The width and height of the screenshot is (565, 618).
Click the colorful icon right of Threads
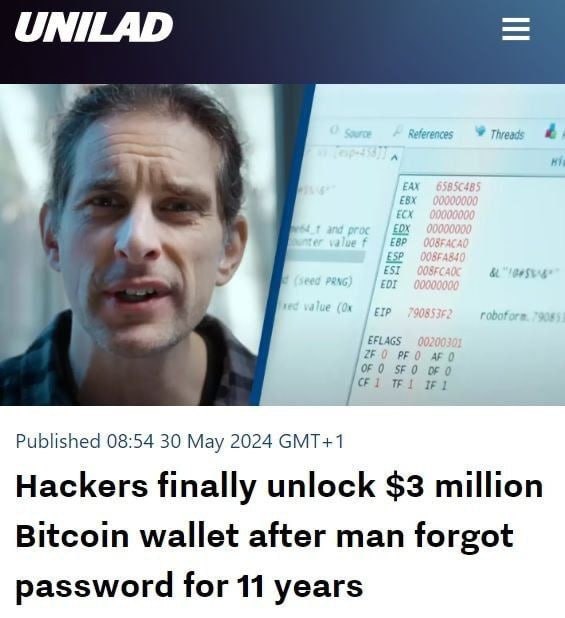[551, 131]
